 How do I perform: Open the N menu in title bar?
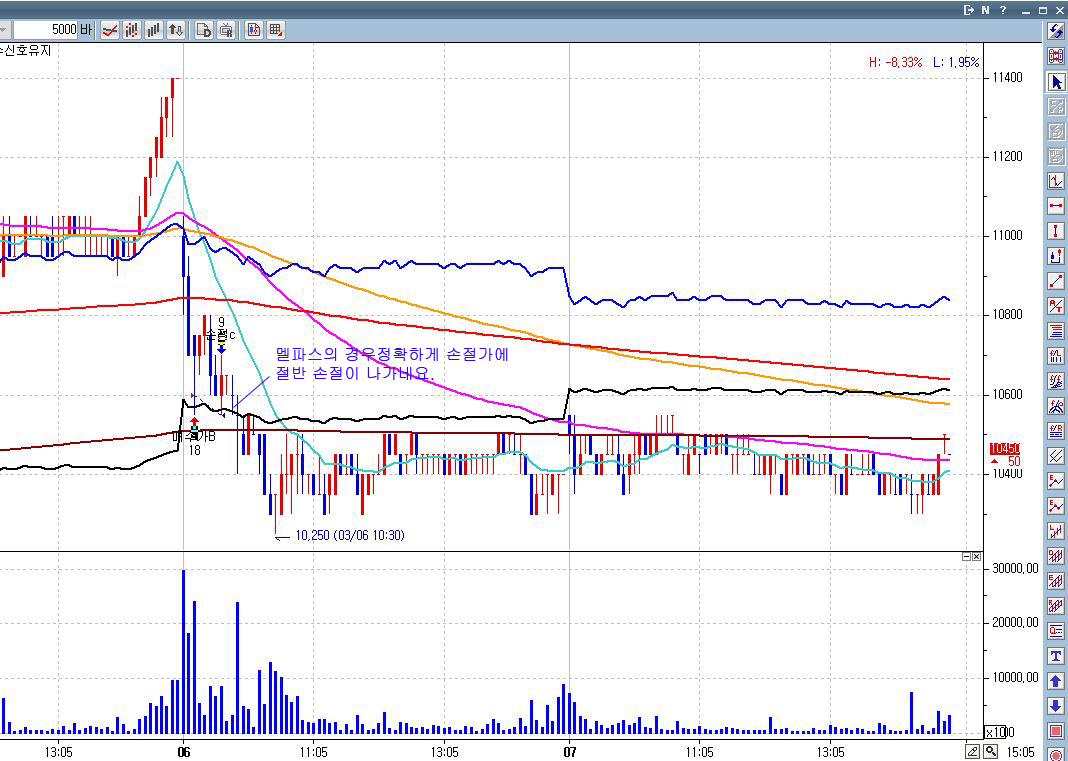(x=986, y=10)
